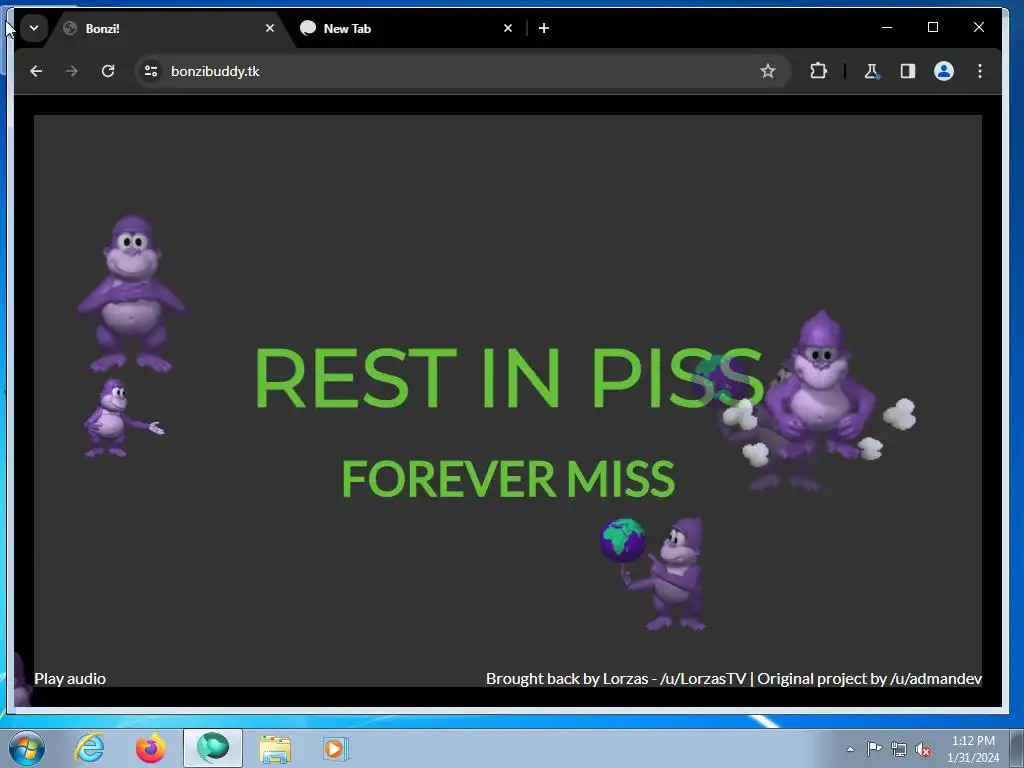Click the Play audio link
The width and height of the screenshot is (1024, 768).
pyautogui.click(x=70, y=679)
